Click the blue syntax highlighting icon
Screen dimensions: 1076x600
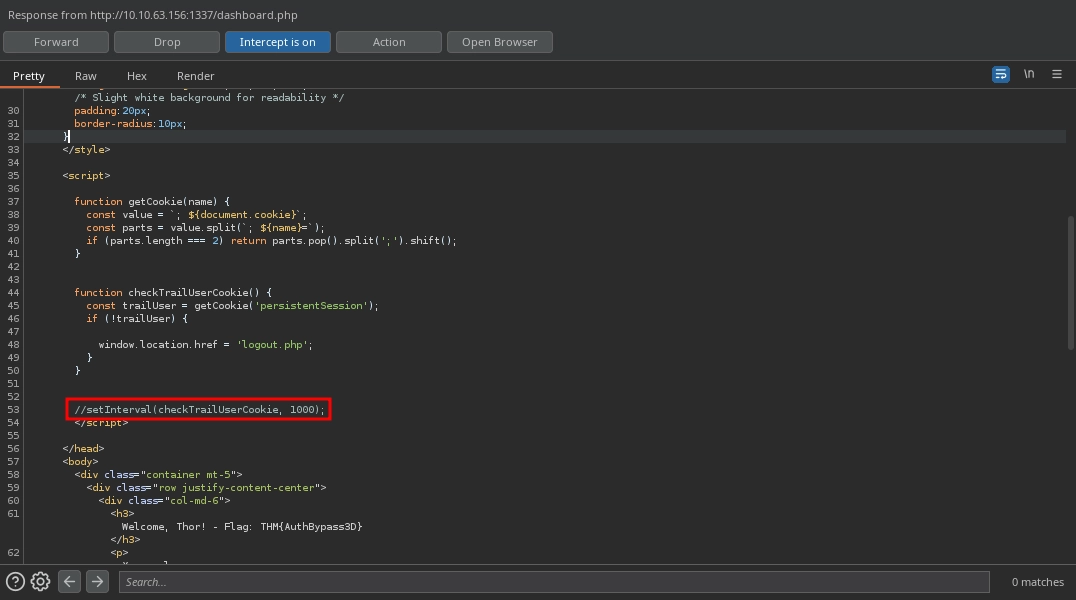[1000, 74]
